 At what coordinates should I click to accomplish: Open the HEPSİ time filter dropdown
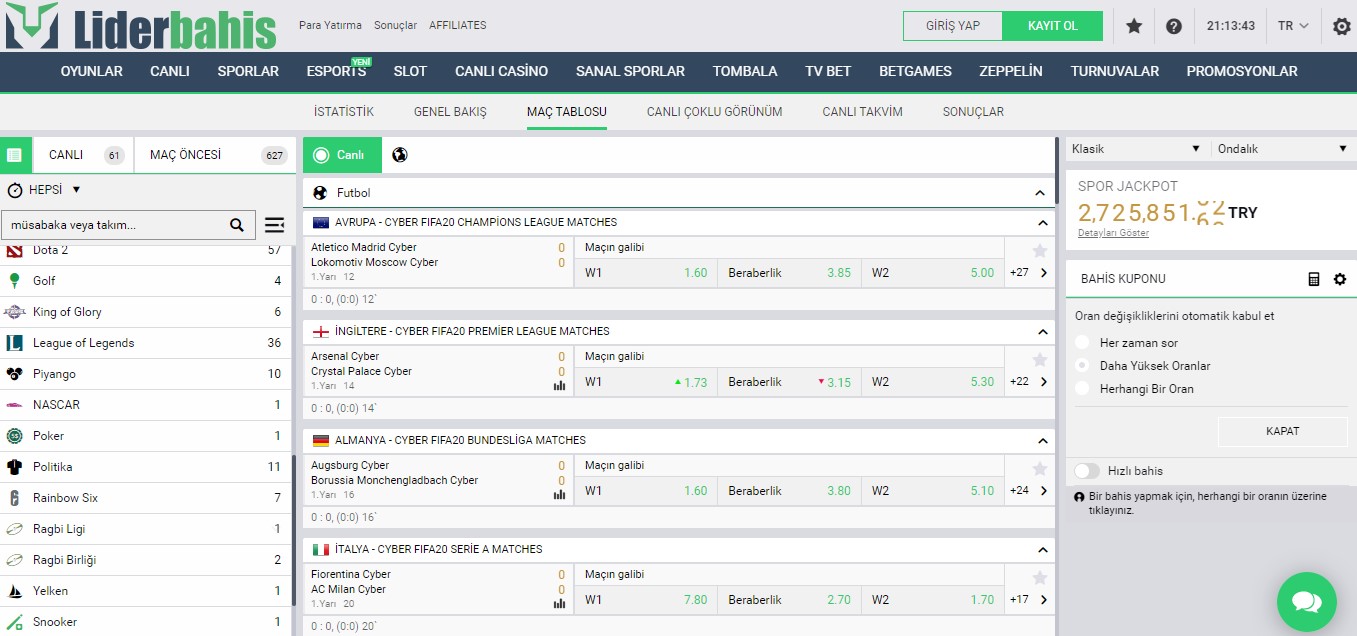(x=44, y=190)
